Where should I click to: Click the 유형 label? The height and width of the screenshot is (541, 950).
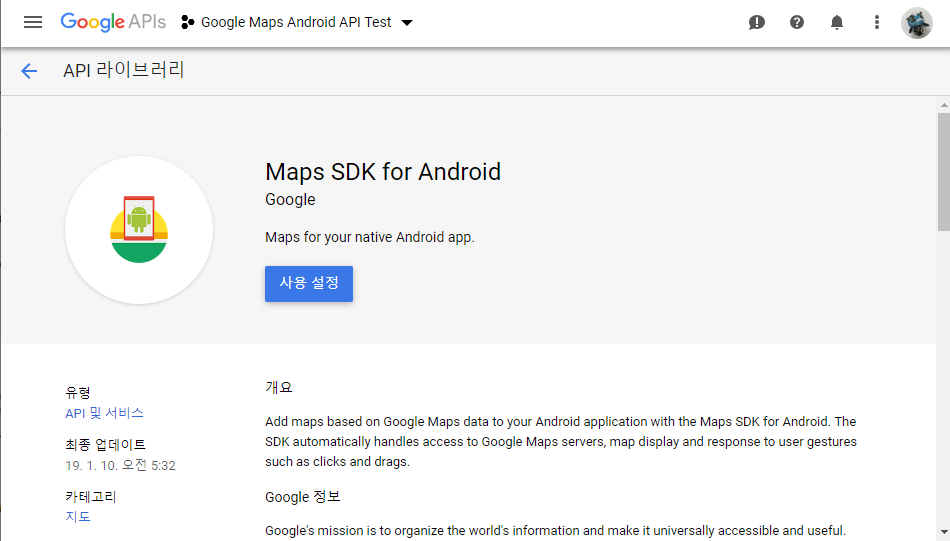click(78, 393)
